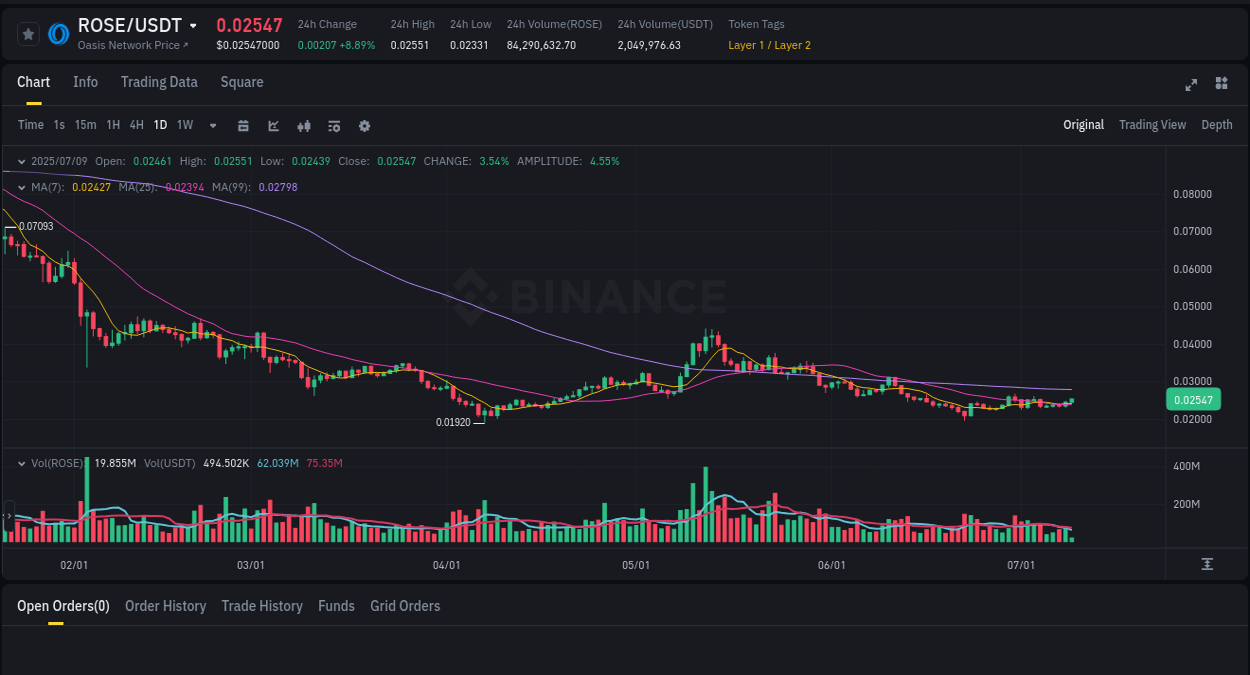Viewport: 1250px width, 675px height.
Task: Switch chart rendering to Trading View
Action: pos(1152,125)
